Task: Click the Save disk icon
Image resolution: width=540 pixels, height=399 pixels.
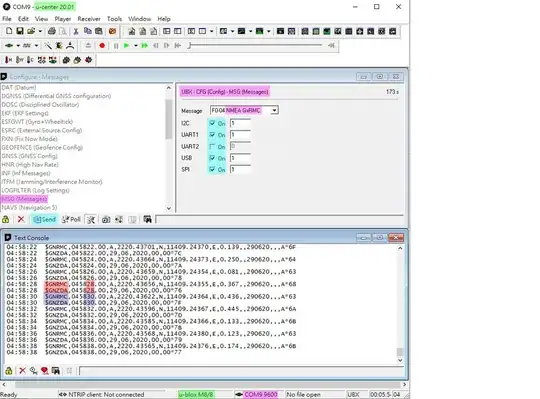Action: (20, 31)
